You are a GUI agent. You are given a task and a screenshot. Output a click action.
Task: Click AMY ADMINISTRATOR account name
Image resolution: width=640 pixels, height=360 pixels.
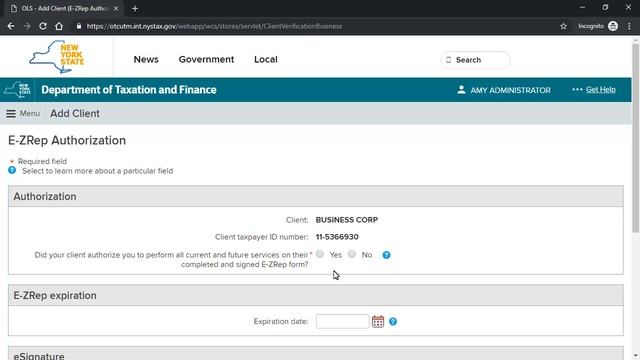point(511,90)
